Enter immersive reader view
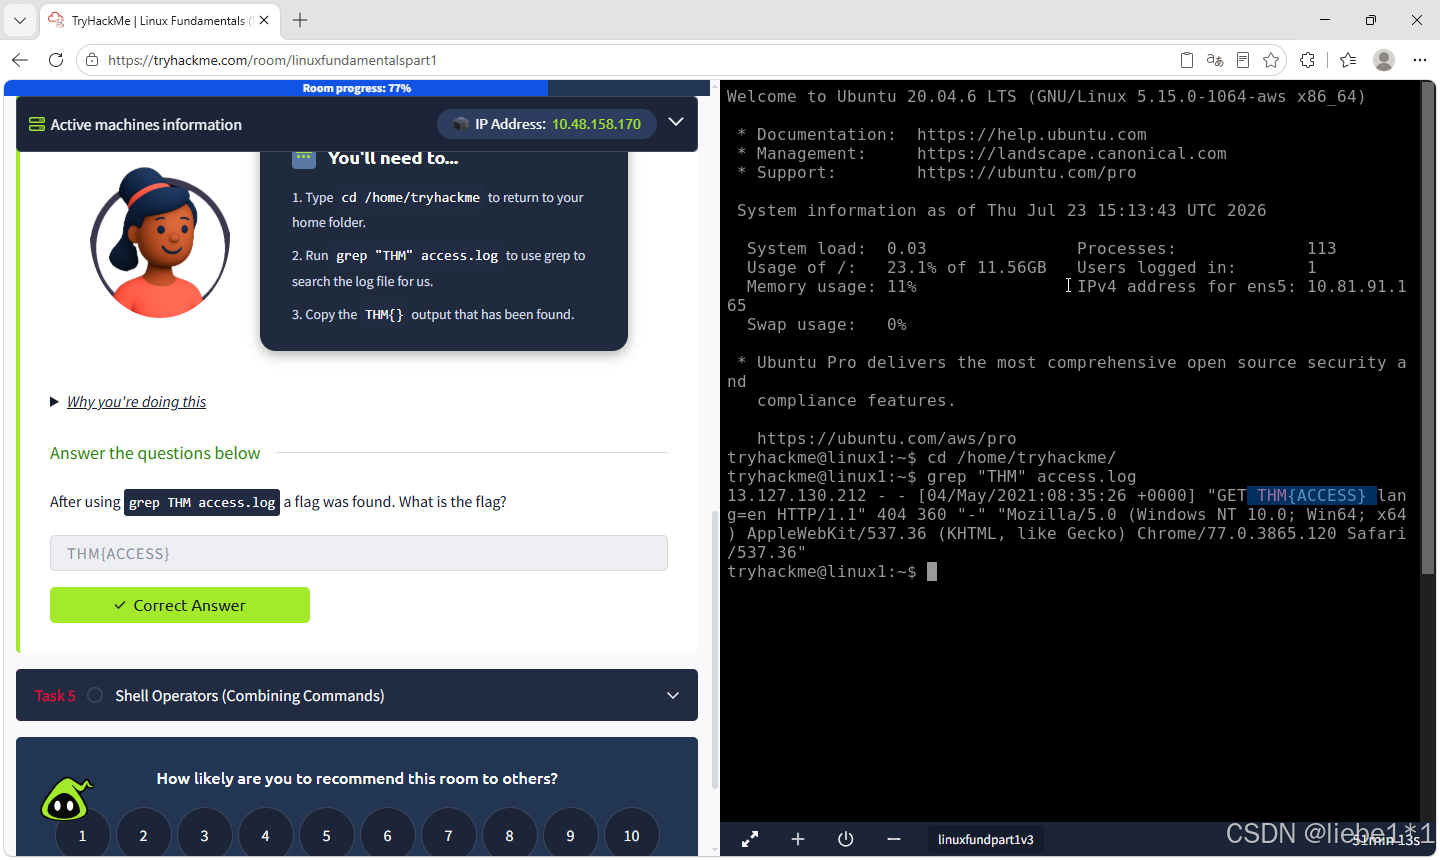Screen dimensions: 1440x860 coord(1243,60)
